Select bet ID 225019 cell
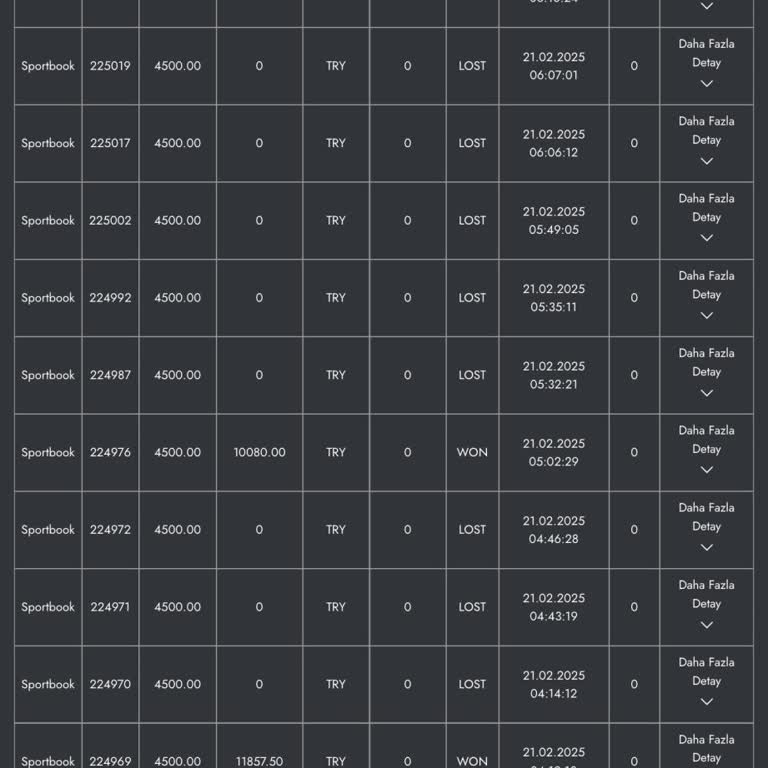 (x=110, y=66)
